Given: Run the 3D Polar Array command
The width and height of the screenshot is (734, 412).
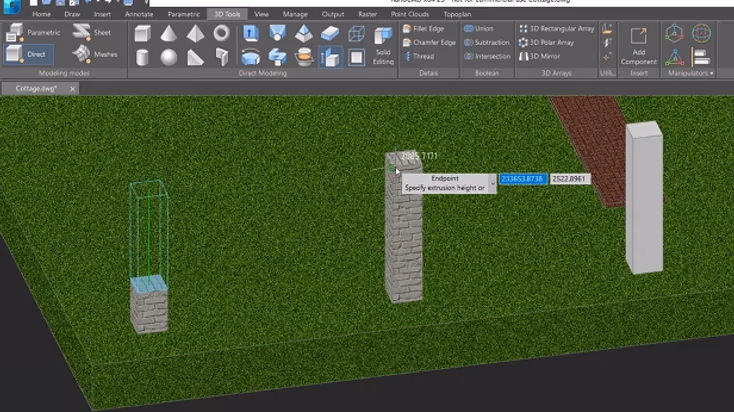Looking at the screenshot, I should [x=546, y=42].
